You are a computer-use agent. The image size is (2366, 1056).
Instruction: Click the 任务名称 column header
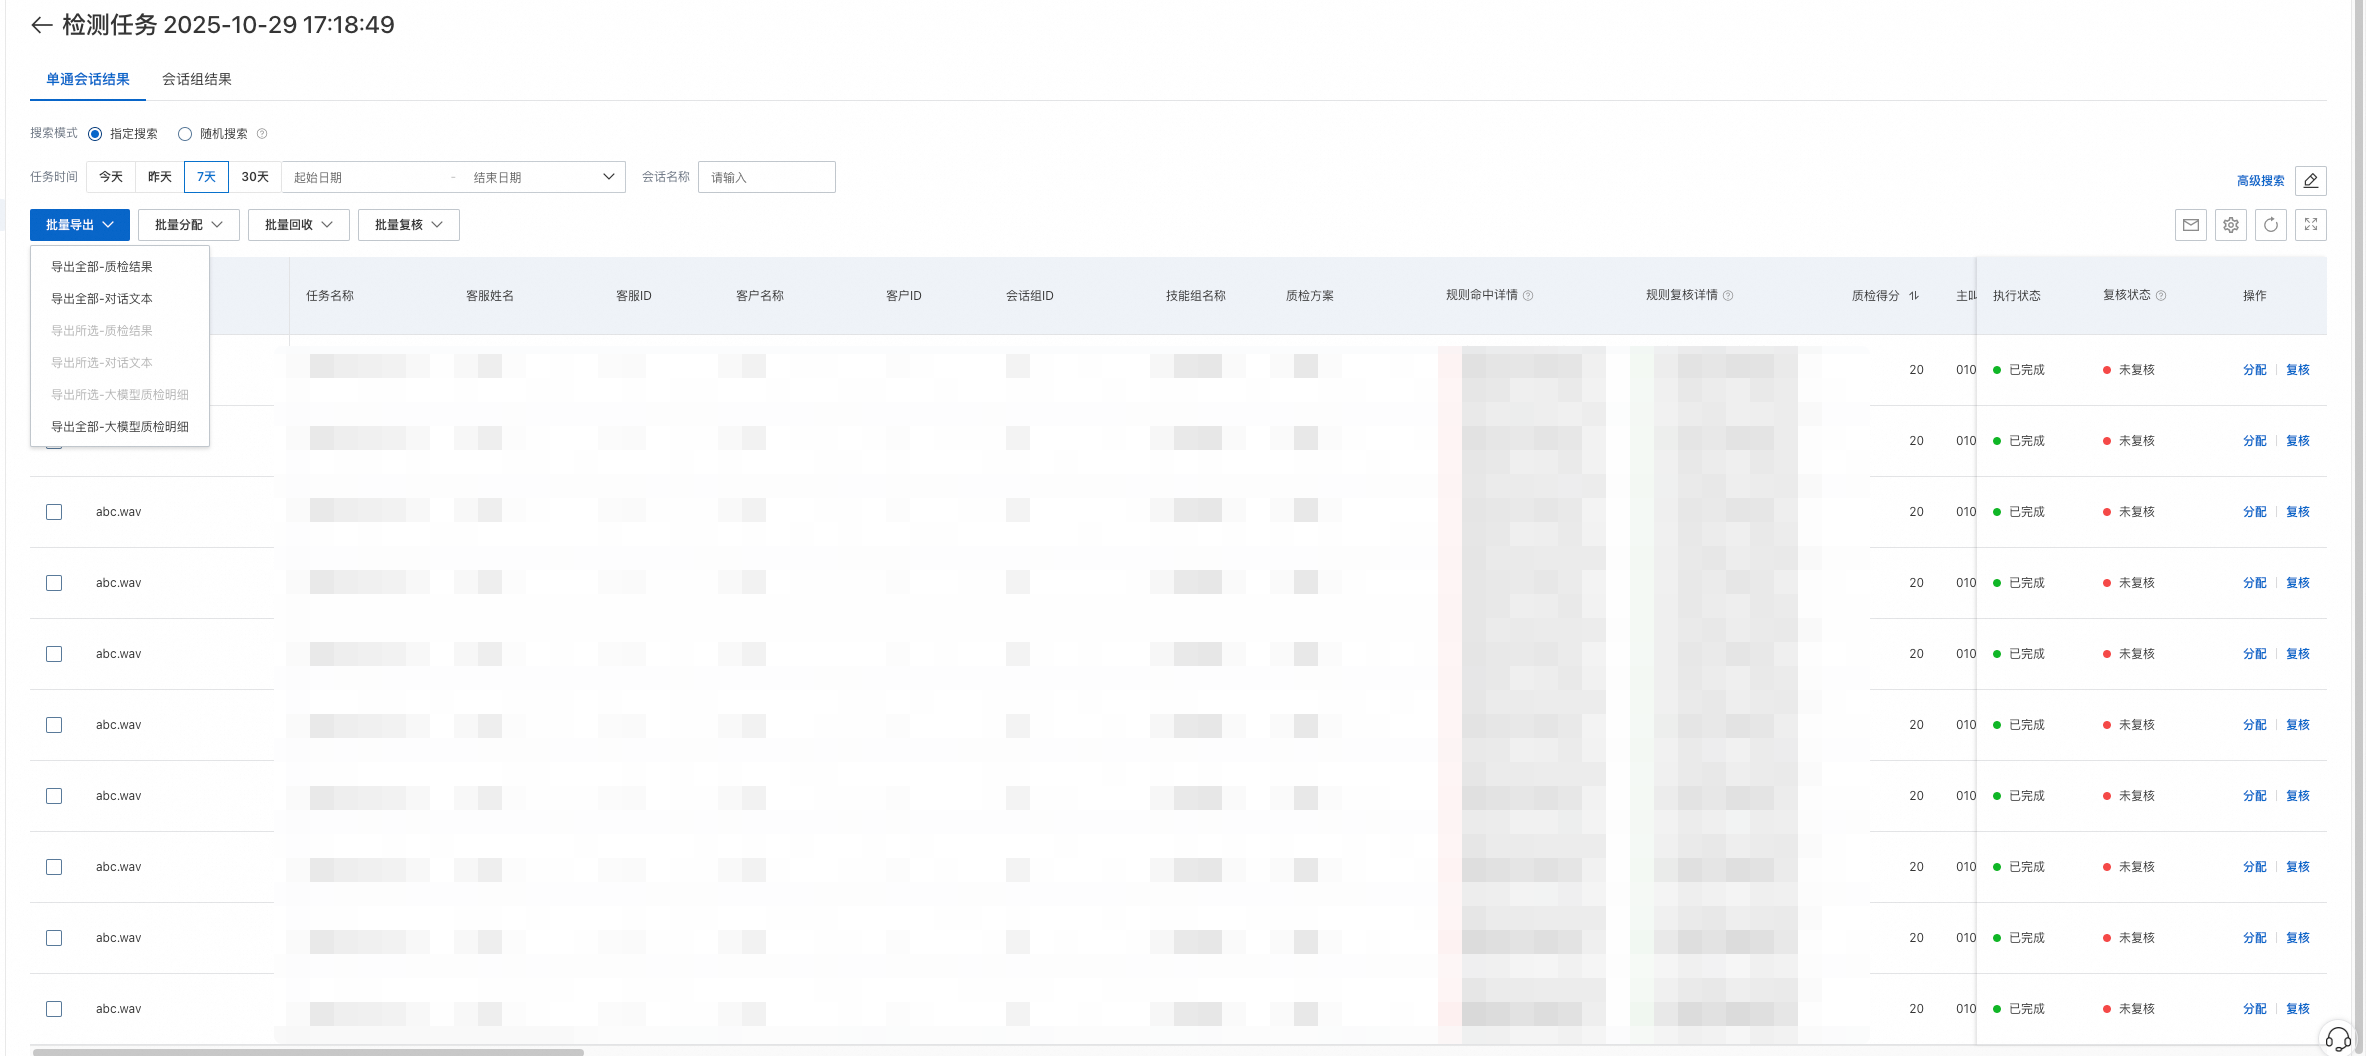pos(330,296)
